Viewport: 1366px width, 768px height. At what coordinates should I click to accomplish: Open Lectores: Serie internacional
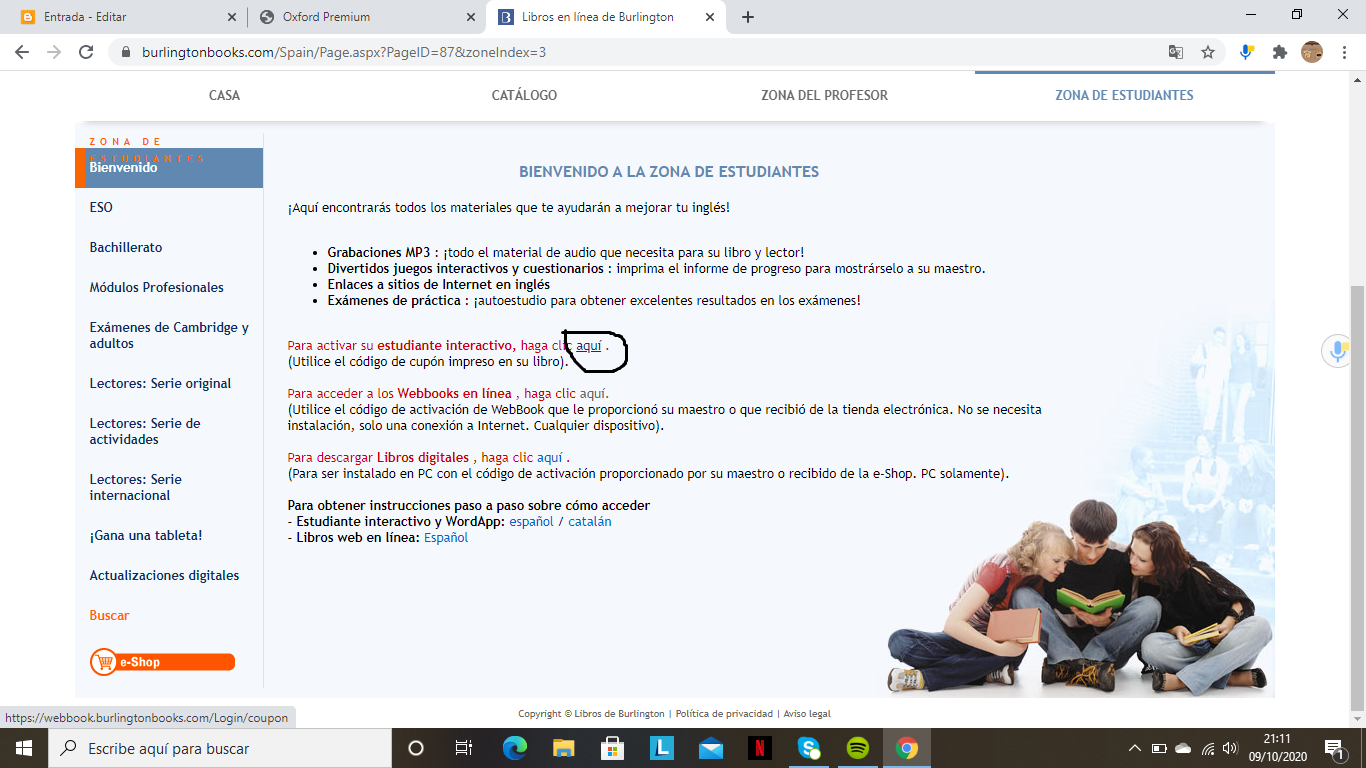[136, 487]
